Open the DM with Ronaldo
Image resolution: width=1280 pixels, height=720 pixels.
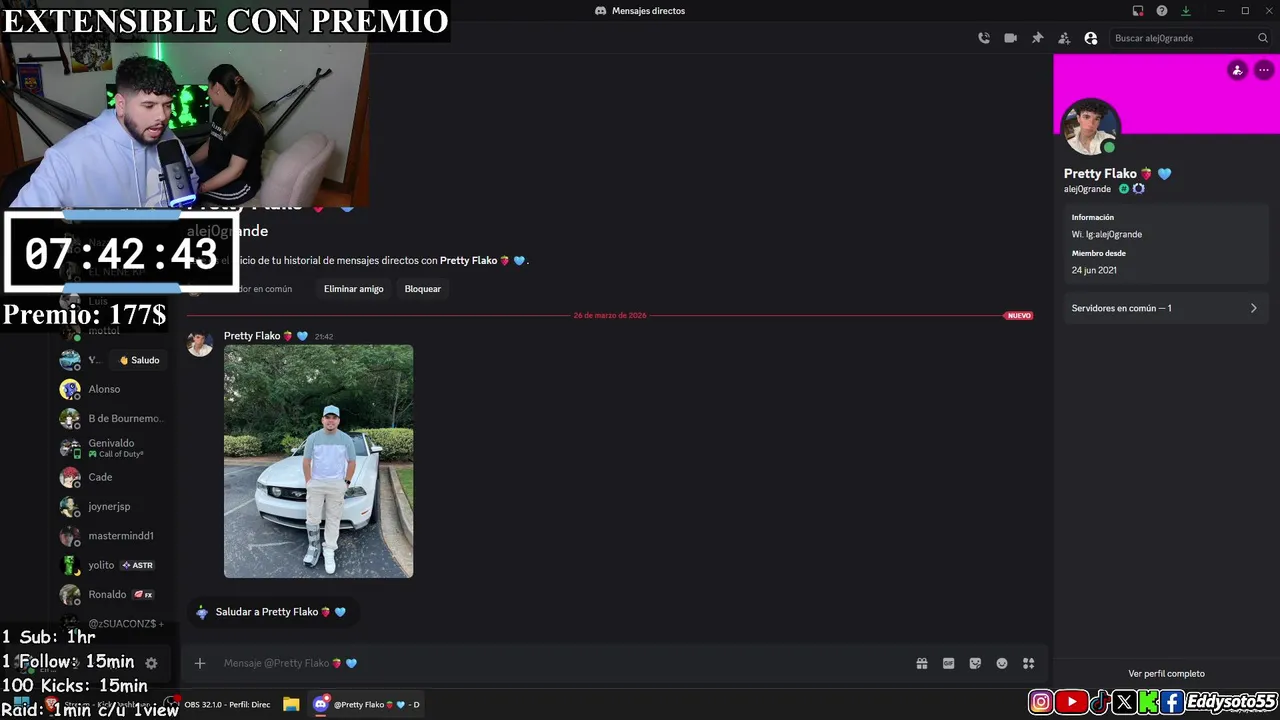coord(112,595)
